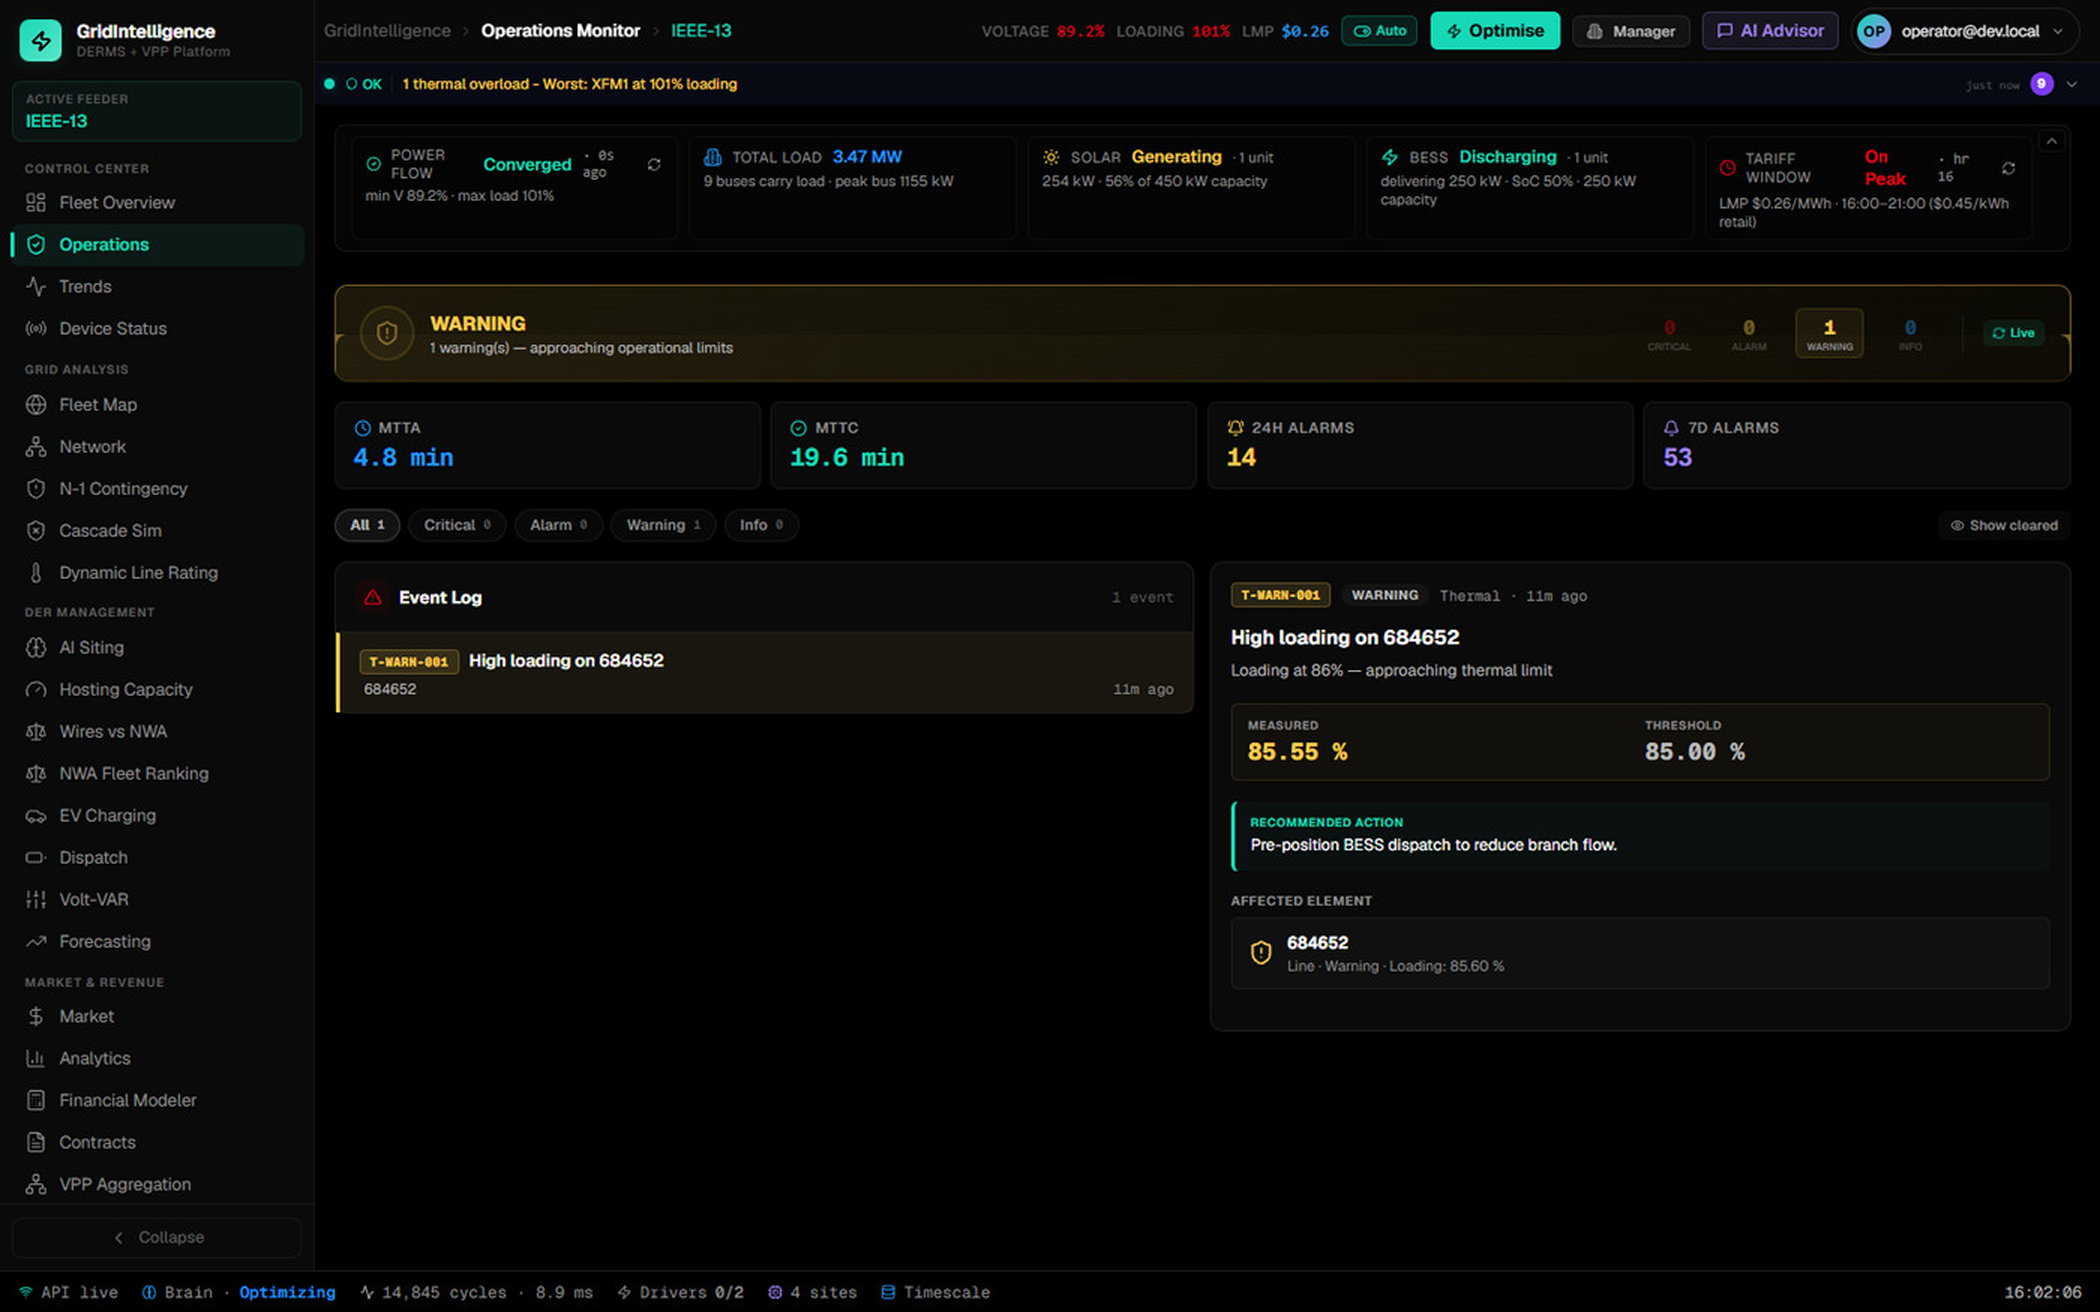The width and height of the screenshot is (2100, 1312).
Task: Select the T-WARN-001 event log entry
Action: tap(765, 673)
